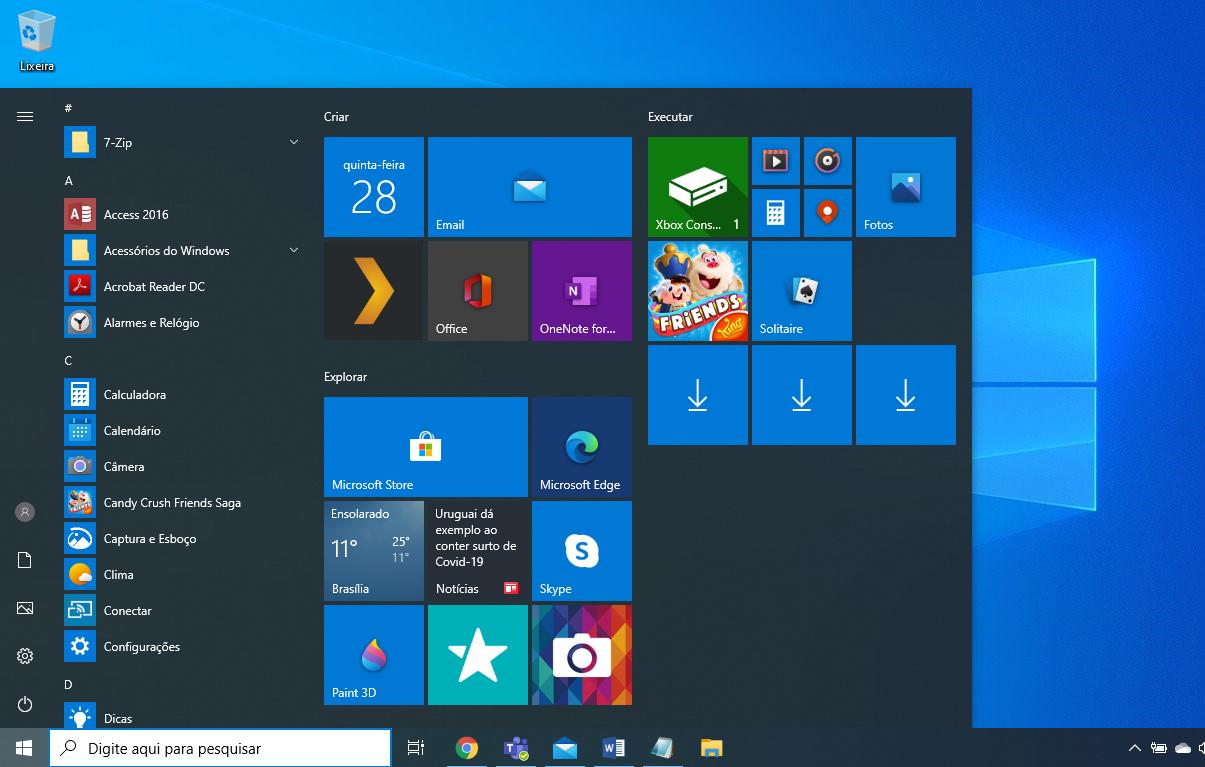This screenshot has height=767, width=1205.
Task: Expand the 7-Zip folder
Action: click(x=184, y=143)
